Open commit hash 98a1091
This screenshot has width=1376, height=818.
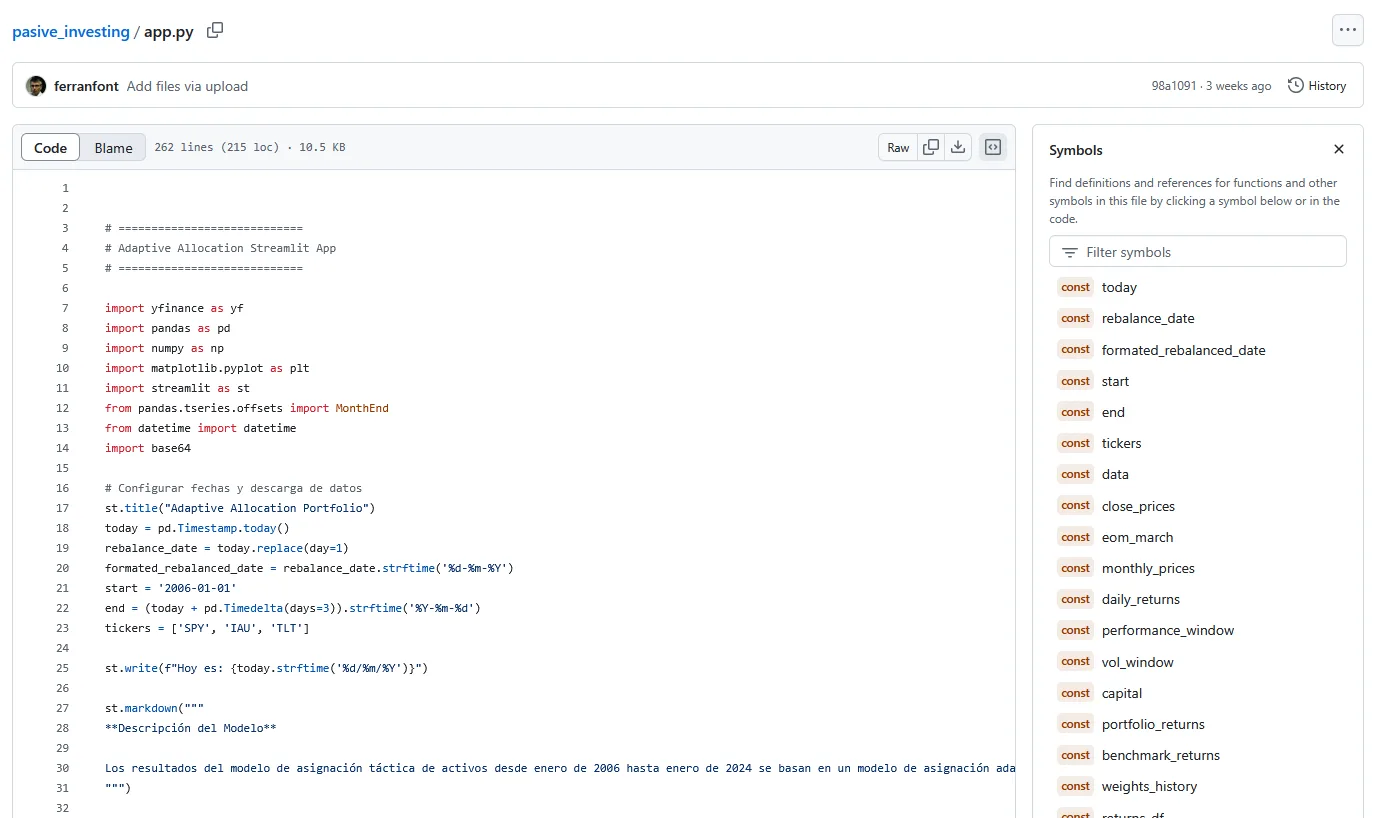click(x=1173, y=86)
